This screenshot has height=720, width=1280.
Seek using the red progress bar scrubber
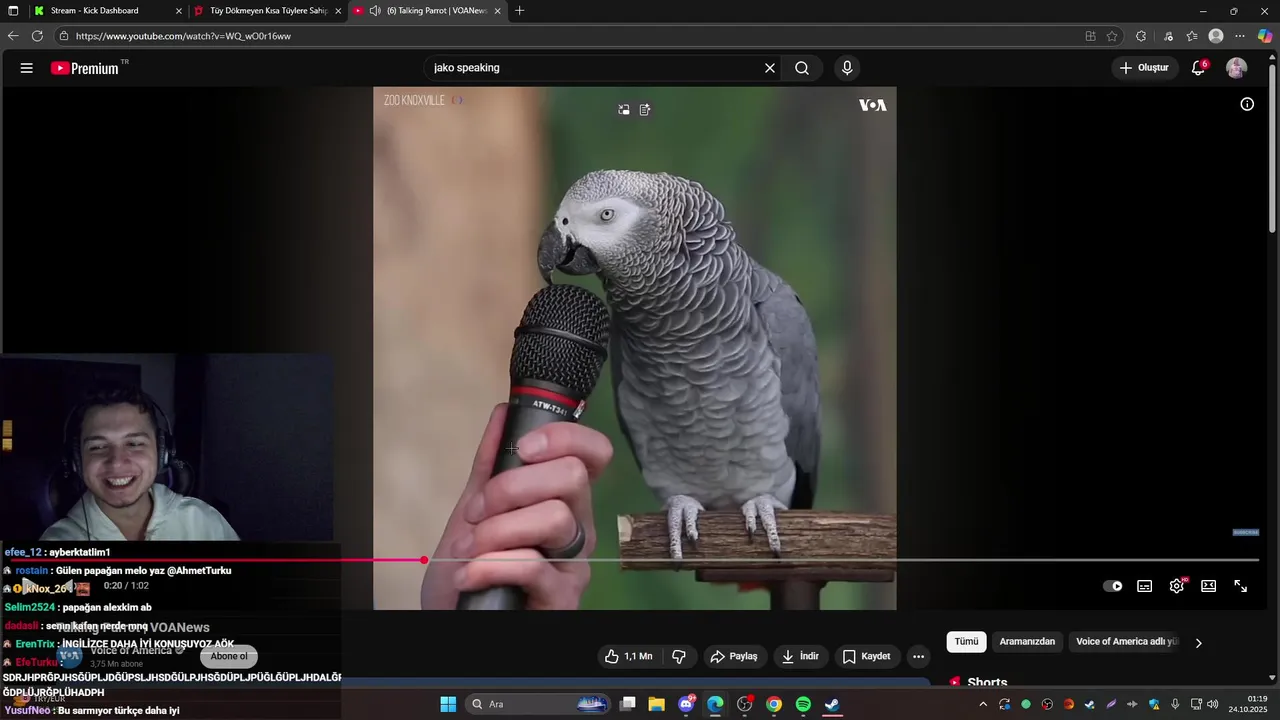pyautogui.click(x=424, y=560)
